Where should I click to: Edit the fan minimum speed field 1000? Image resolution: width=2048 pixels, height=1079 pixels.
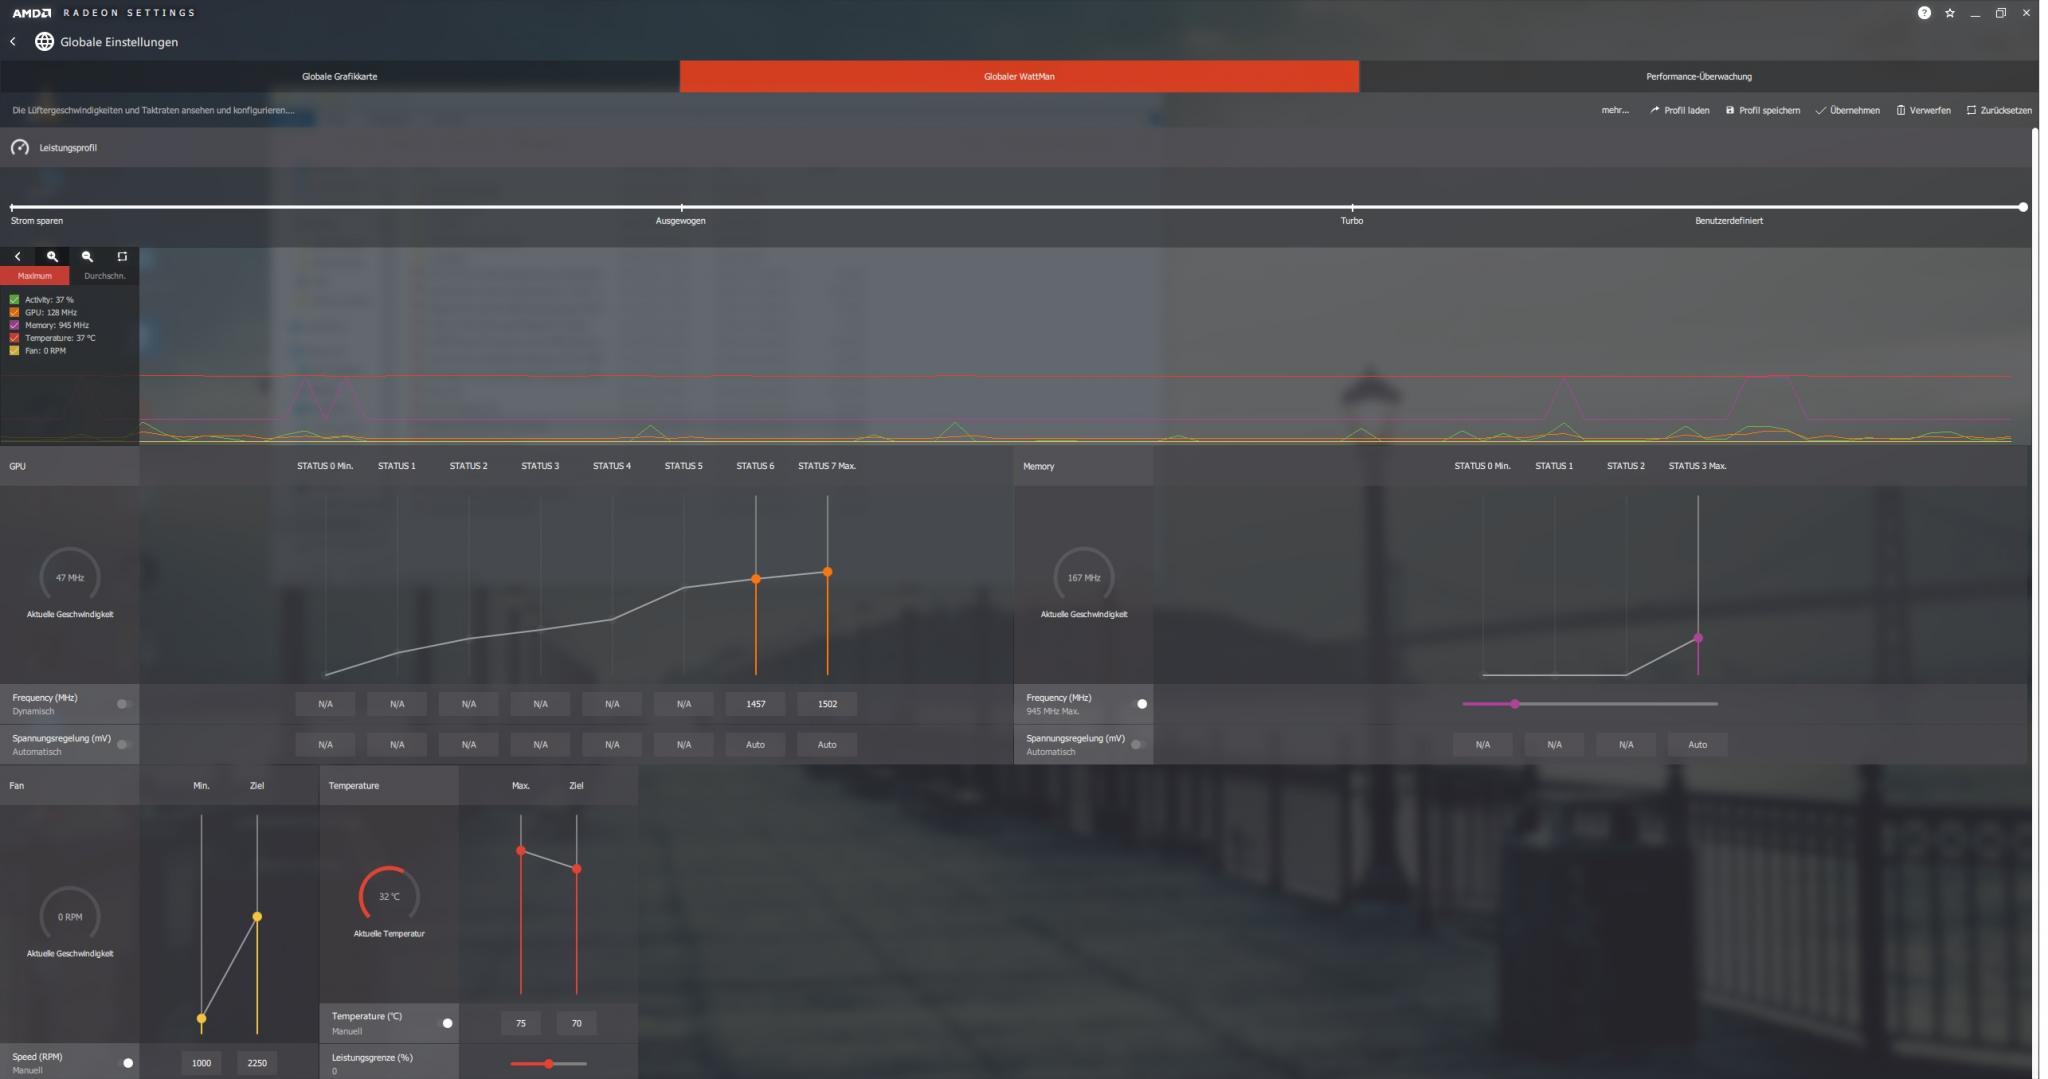tap(201, 1063)
